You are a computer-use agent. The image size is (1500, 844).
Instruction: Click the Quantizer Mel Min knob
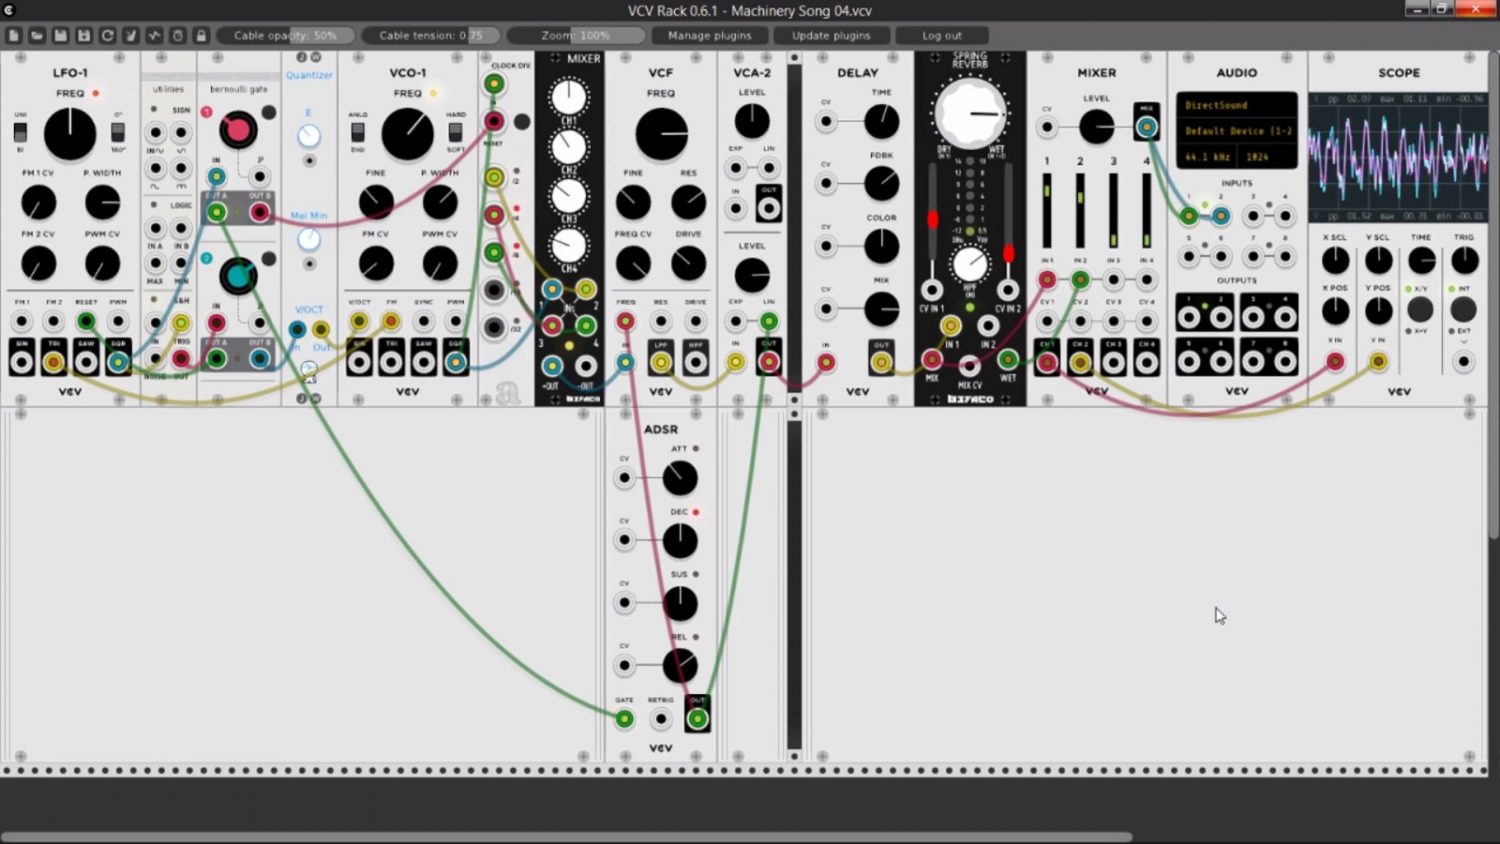pos(309,239)
